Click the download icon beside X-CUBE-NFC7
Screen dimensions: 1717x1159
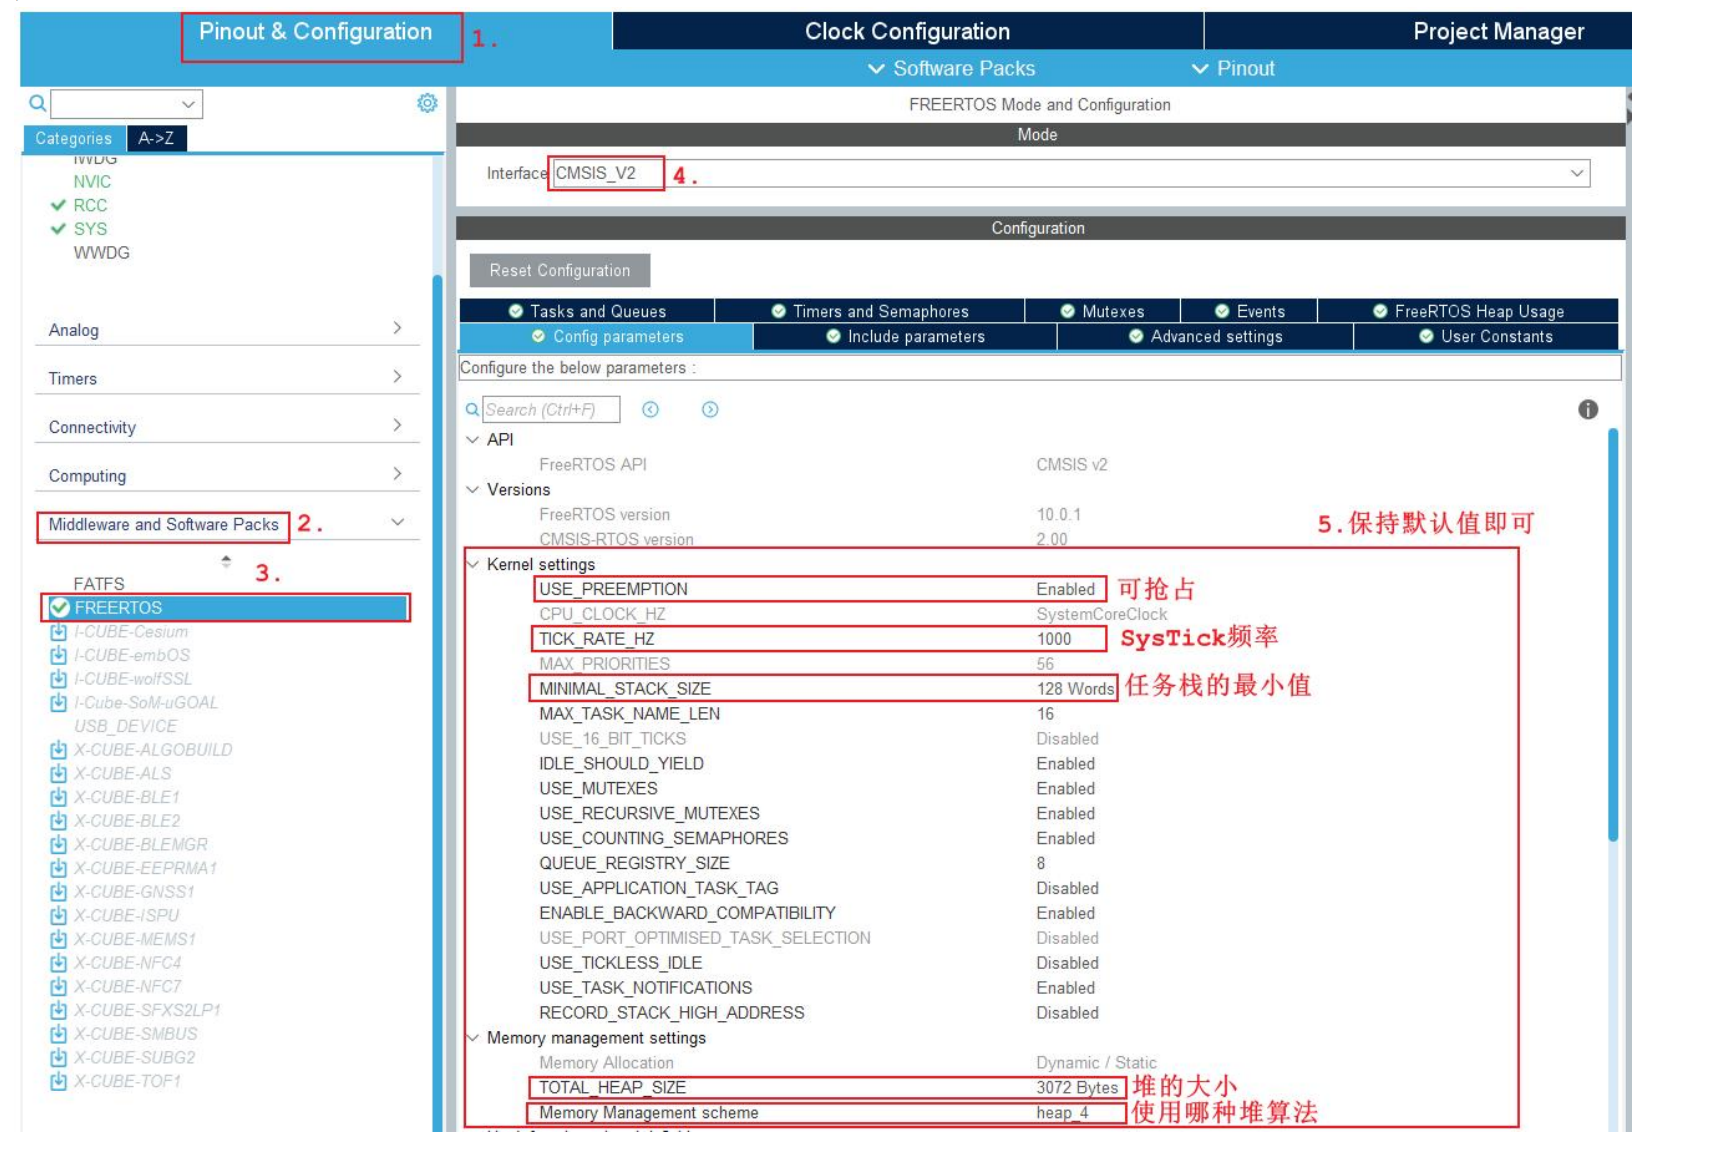pos(58,987)
